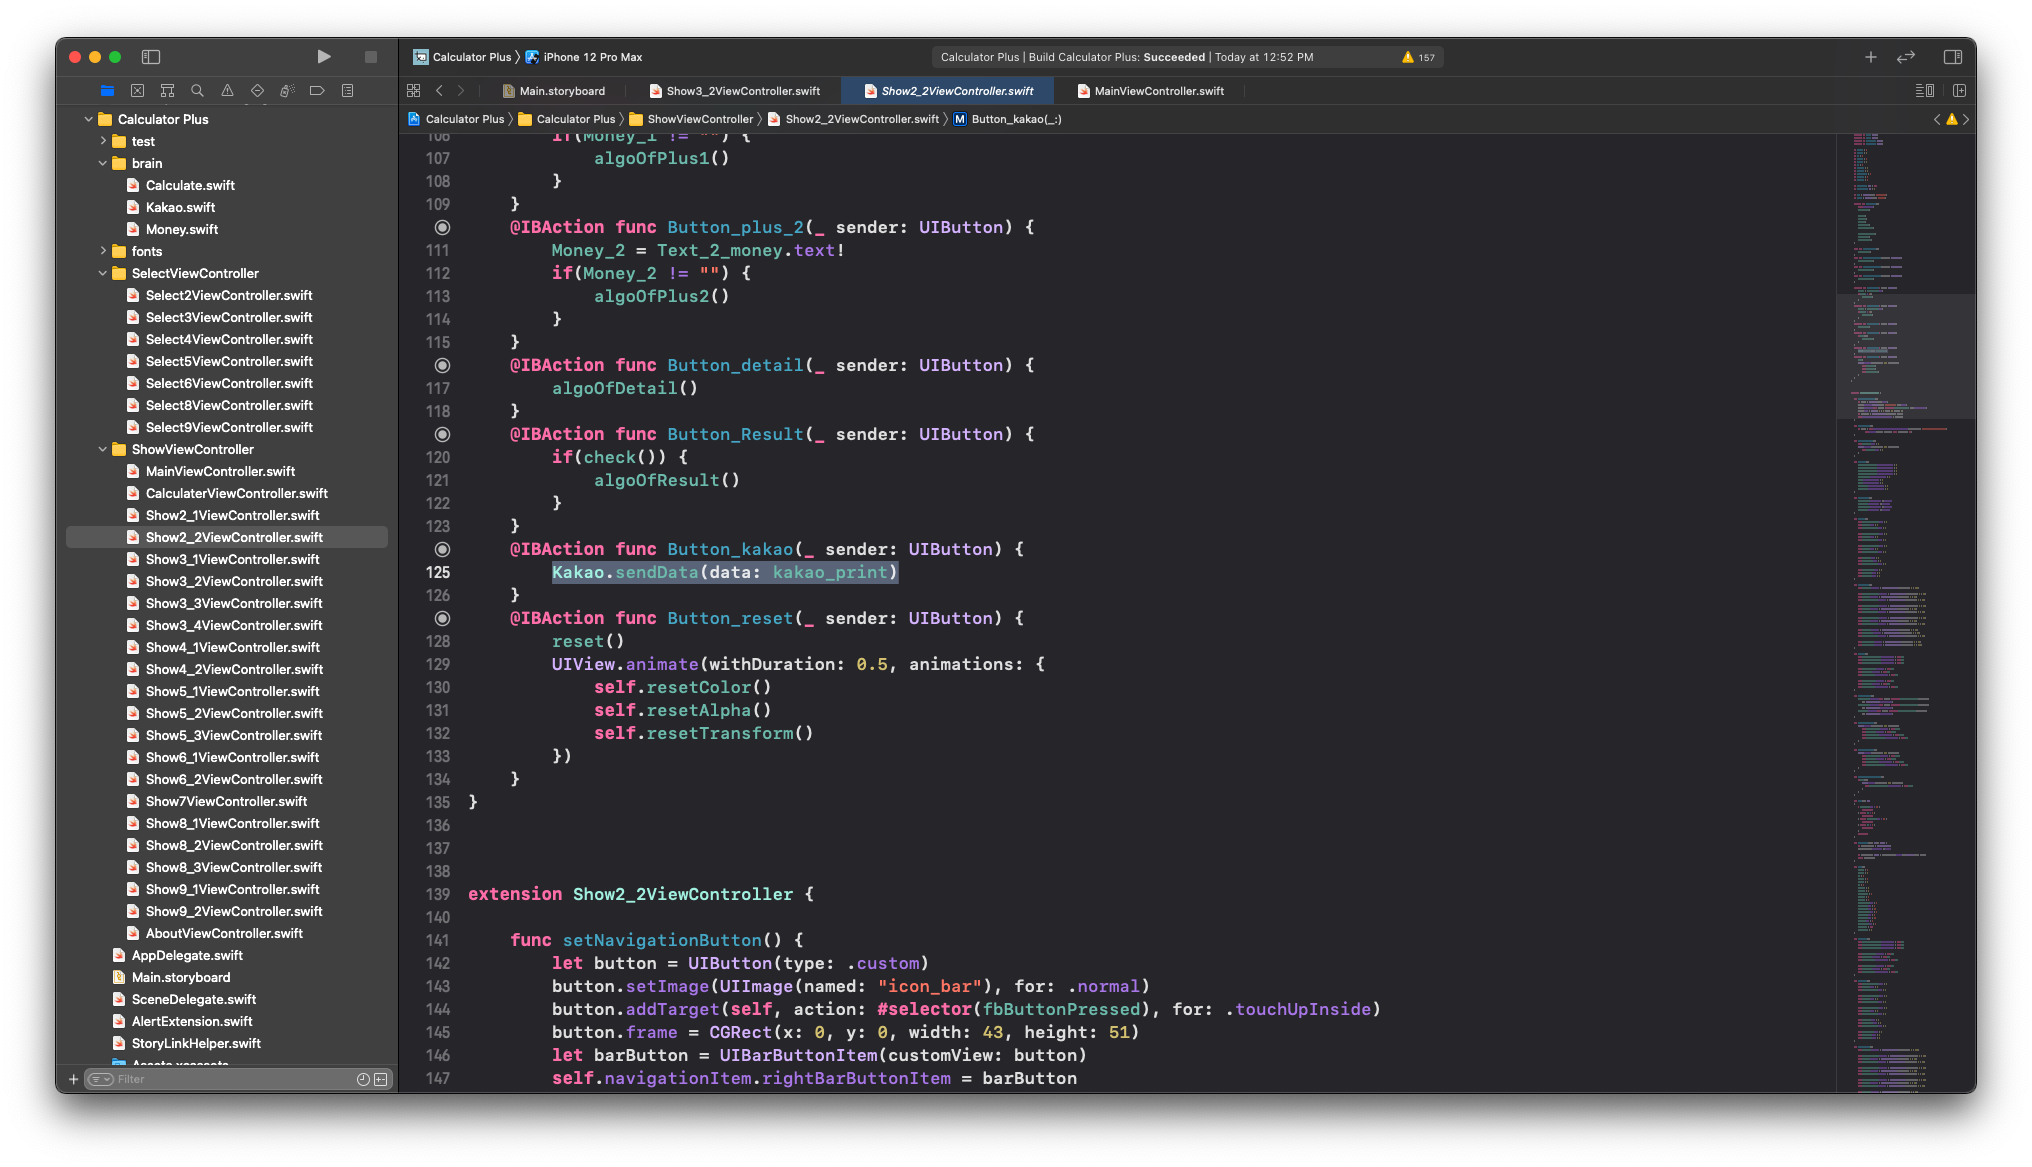Expand the fonts folder
This screenshot has width=2032, height=1167.
click(x=103, y=251)
